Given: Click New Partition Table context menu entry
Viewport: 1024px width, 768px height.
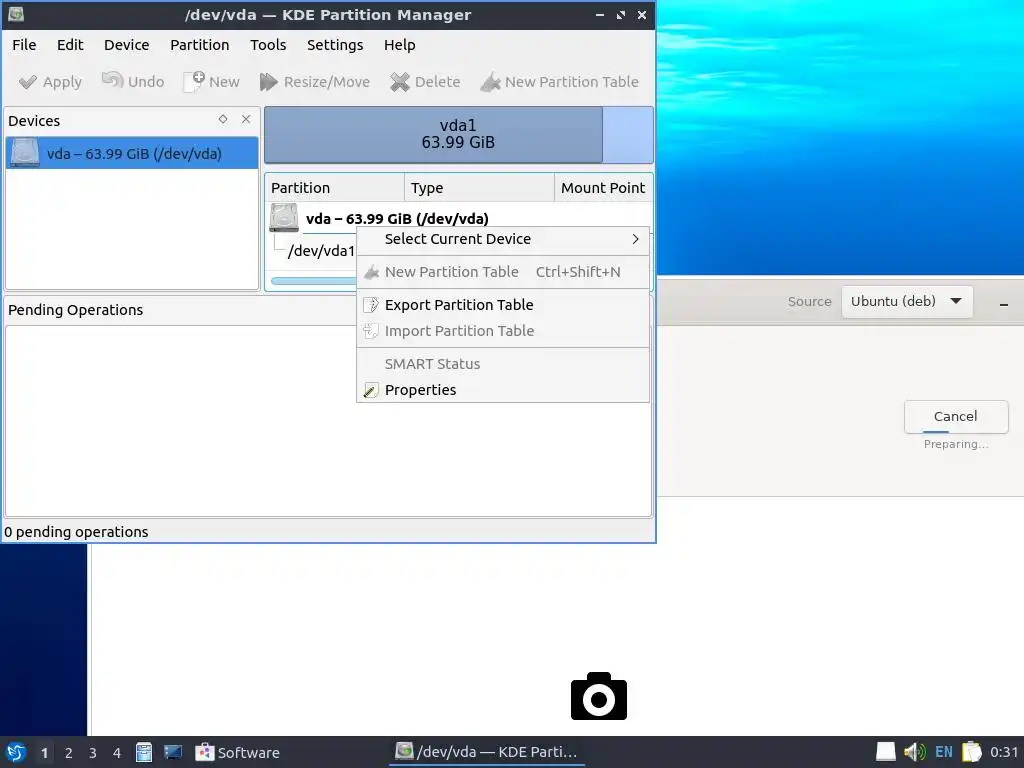Looking at the screenshot, I should (x=503, y=272).
